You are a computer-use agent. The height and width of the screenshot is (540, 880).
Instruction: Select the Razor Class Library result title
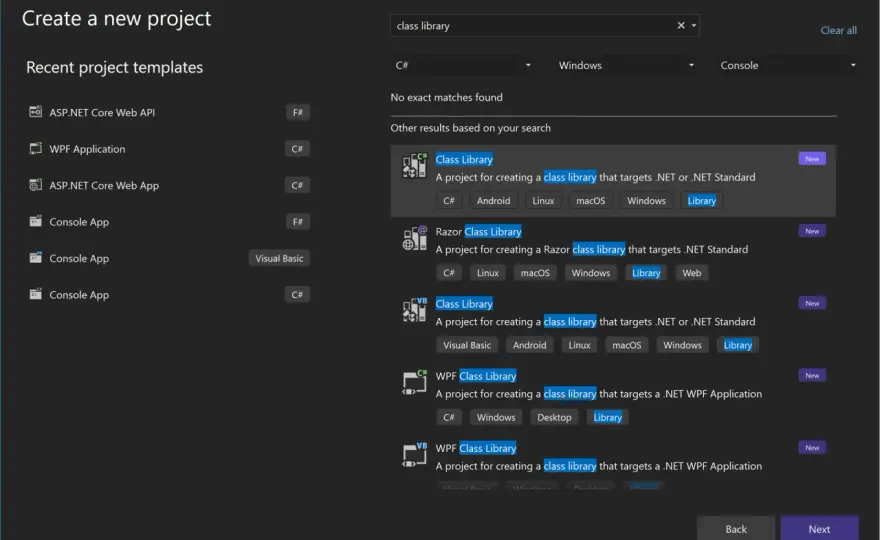[x=479, y=231]
